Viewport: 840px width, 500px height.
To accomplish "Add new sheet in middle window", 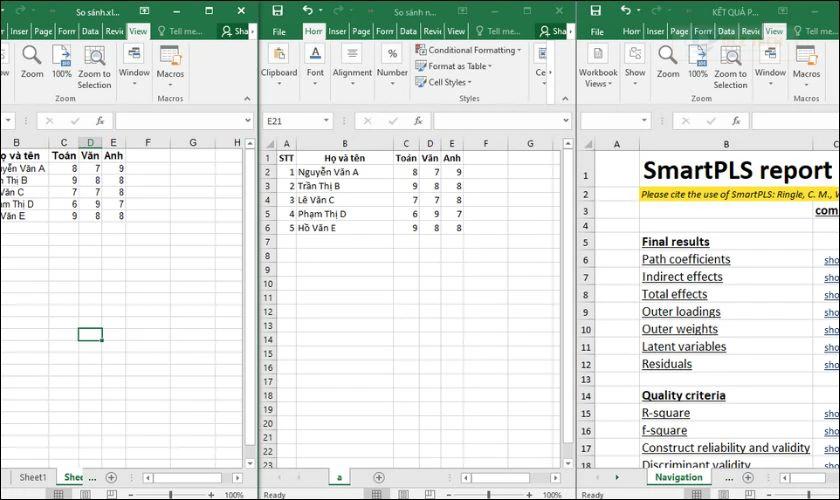I will click(x=379, y=477).
